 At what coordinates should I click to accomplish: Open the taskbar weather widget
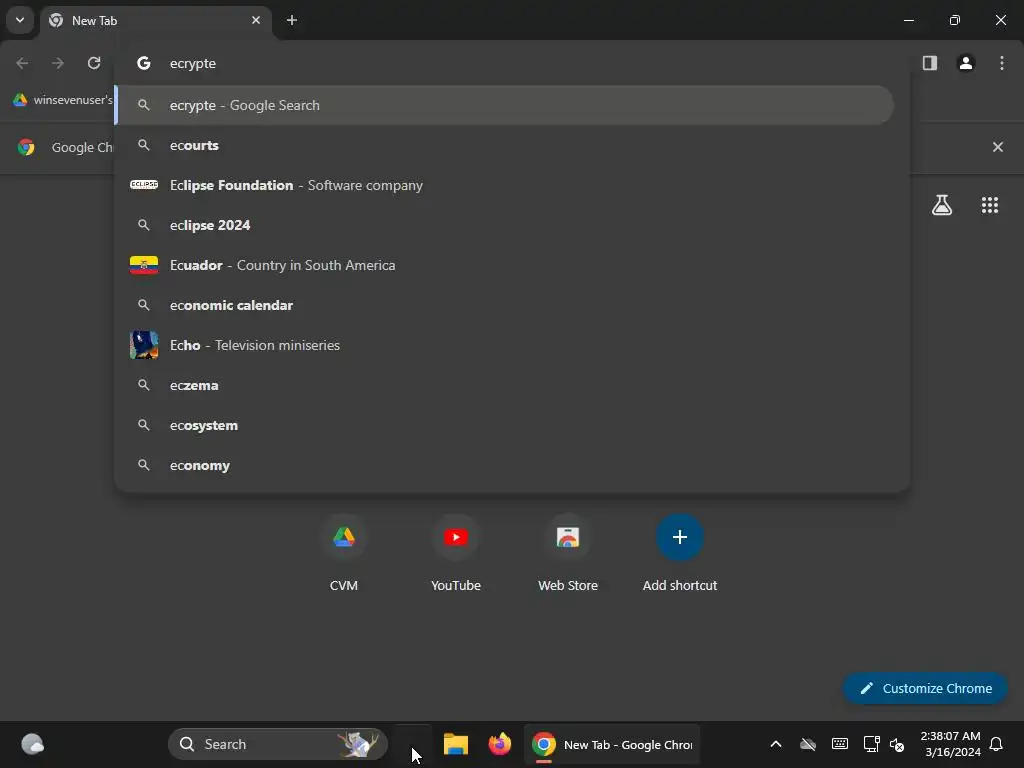coord(33,744)
